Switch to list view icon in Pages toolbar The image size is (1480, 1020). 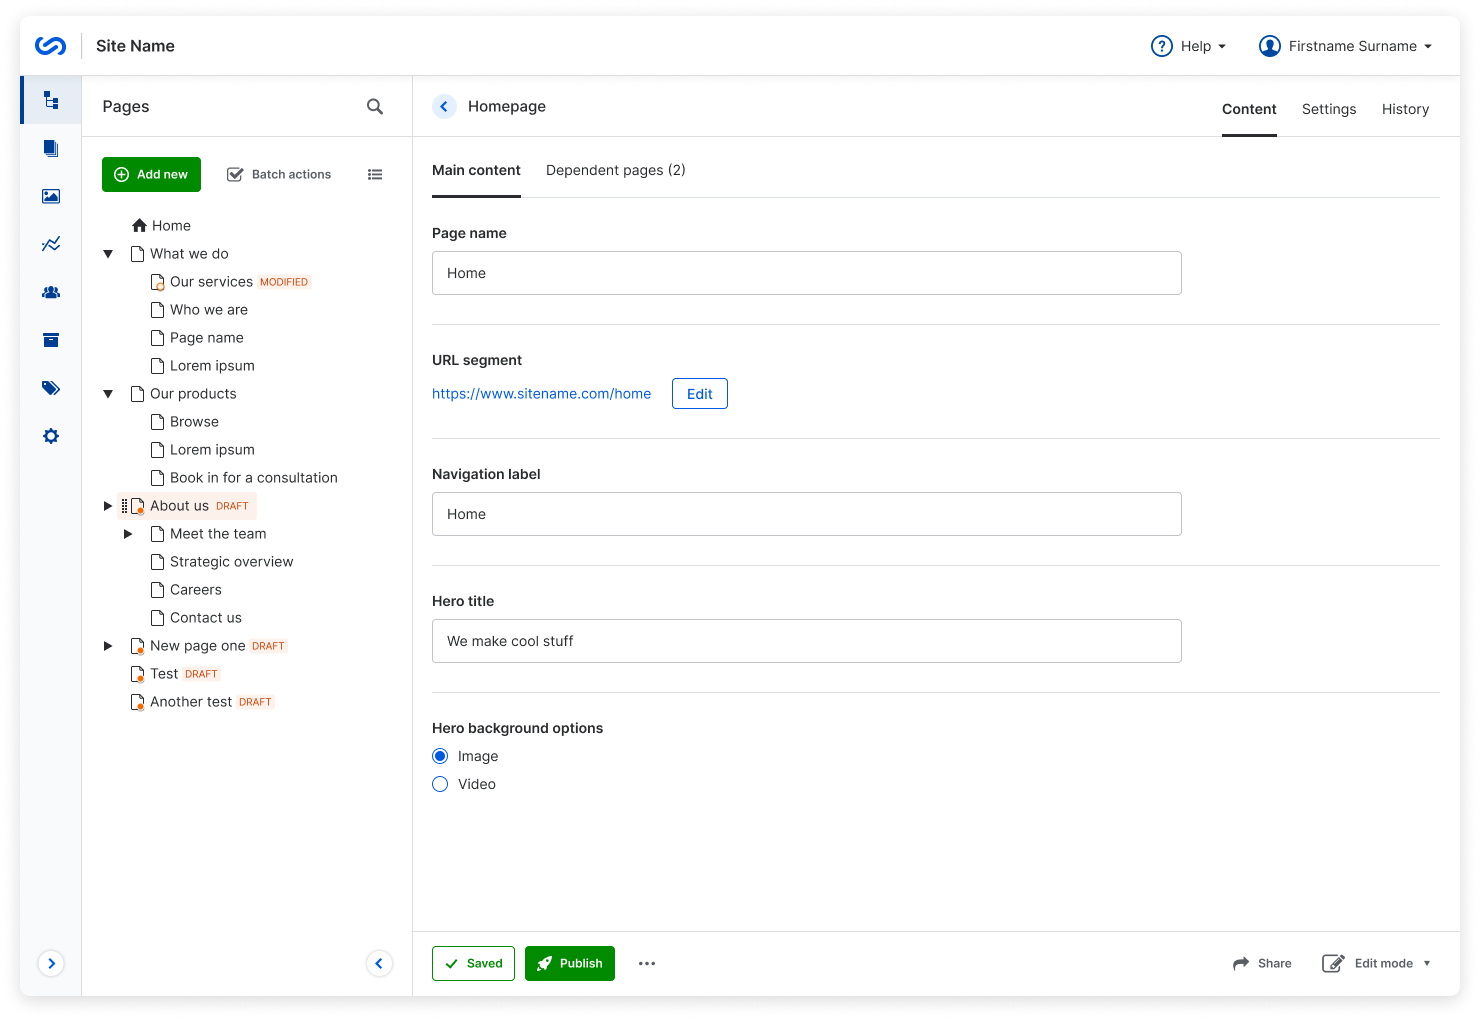coord(375,174)
